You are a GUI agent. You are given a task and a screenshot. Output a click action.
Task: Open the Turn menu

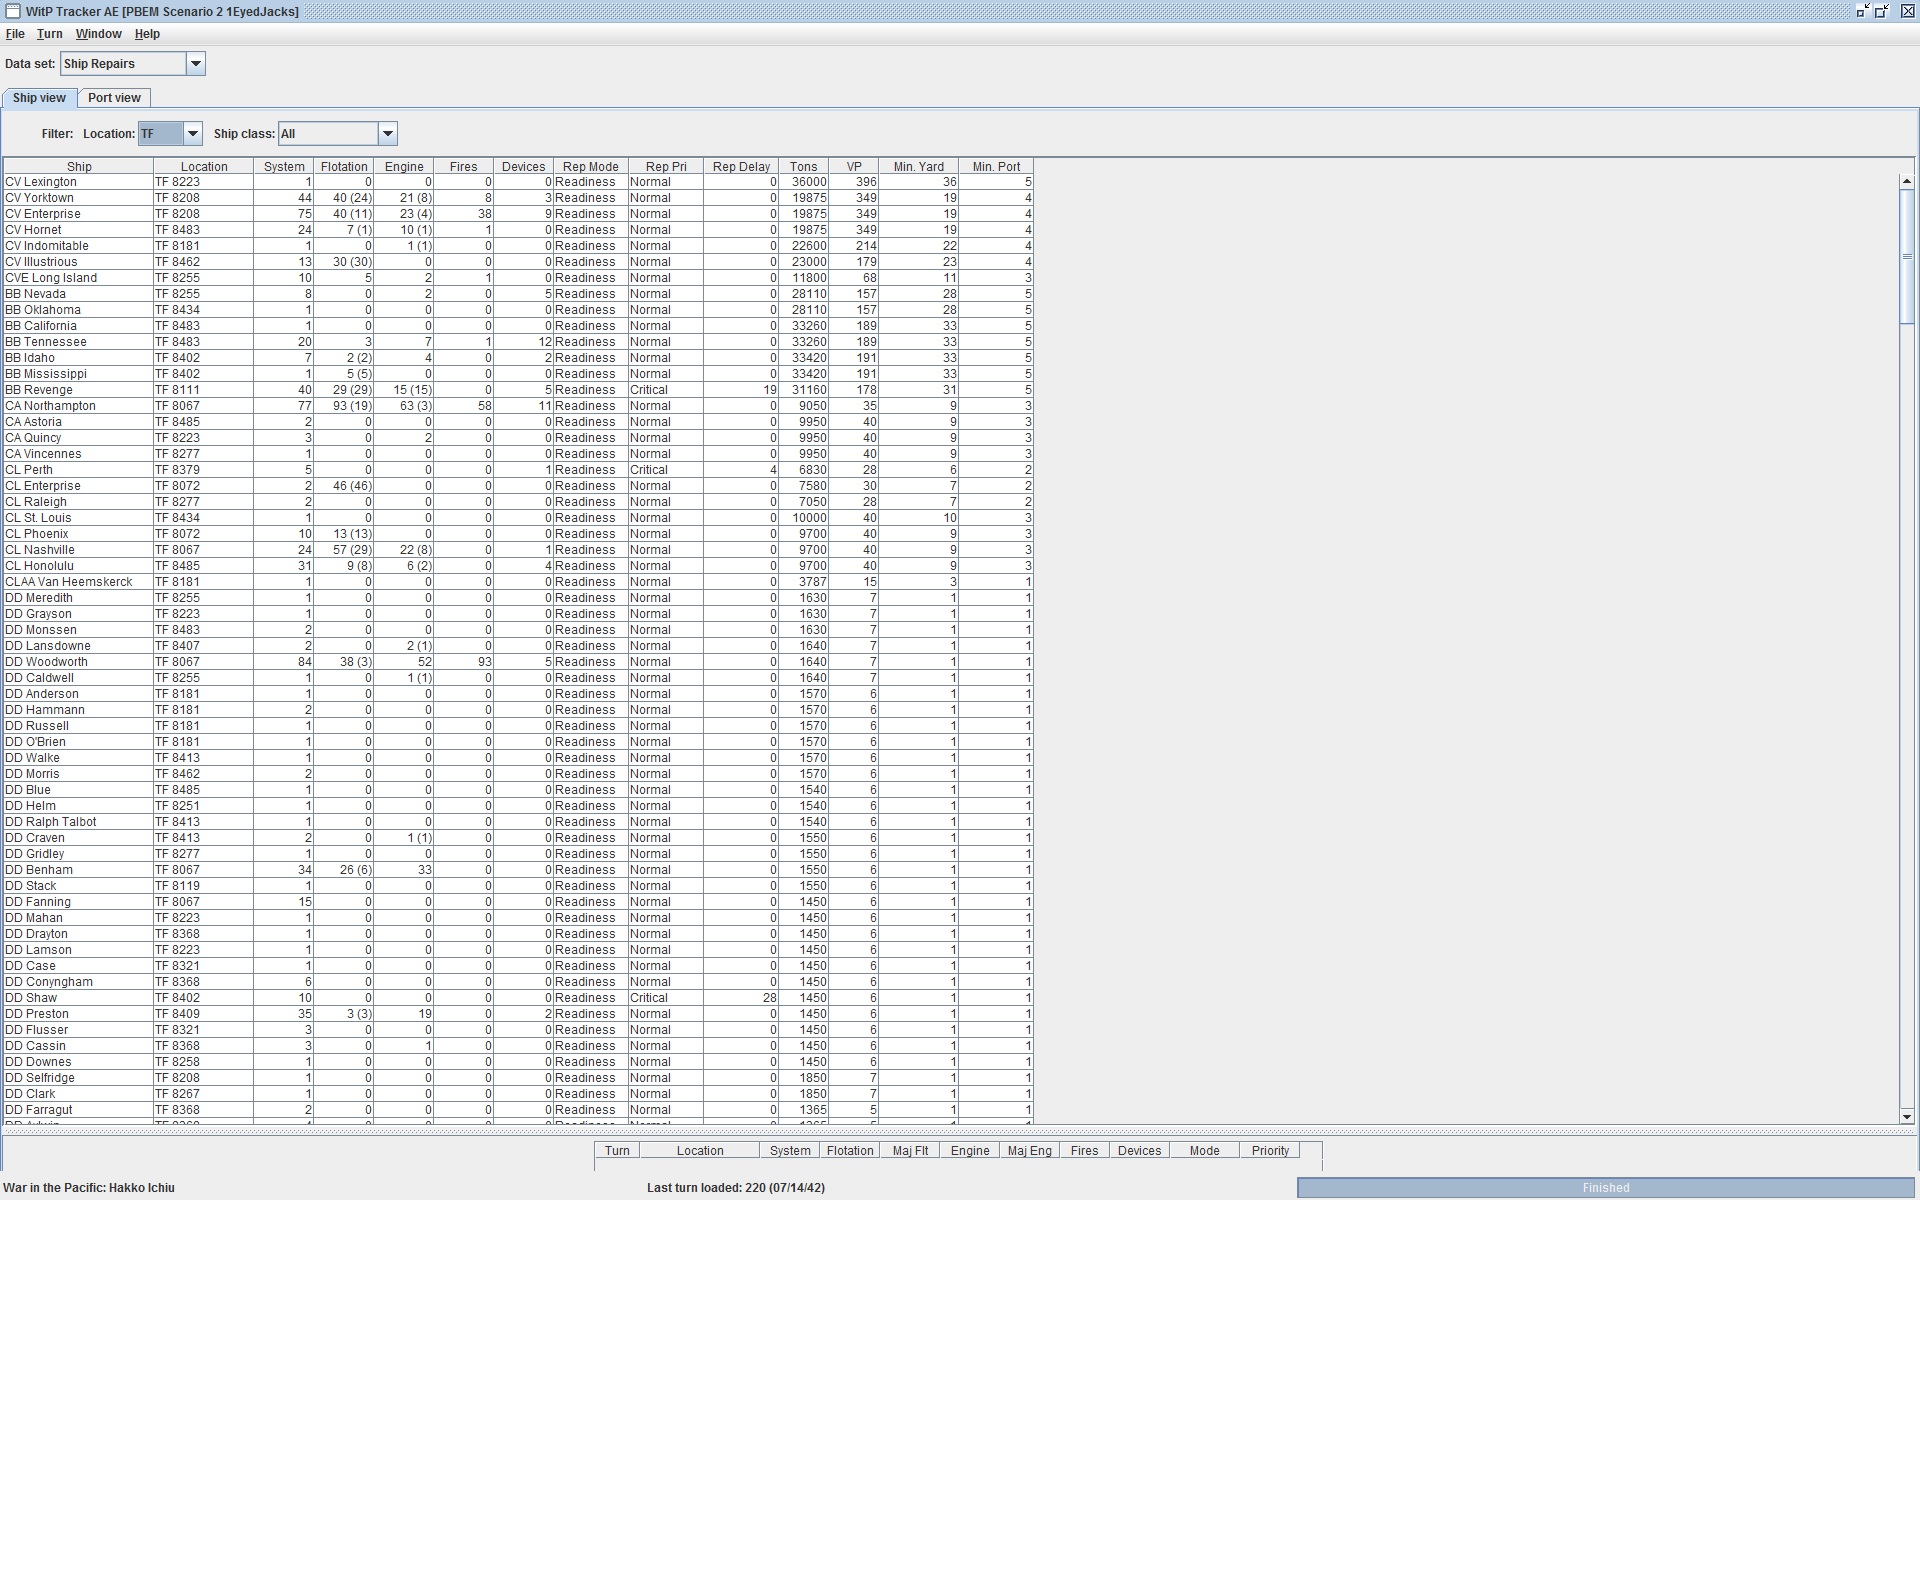49,34
